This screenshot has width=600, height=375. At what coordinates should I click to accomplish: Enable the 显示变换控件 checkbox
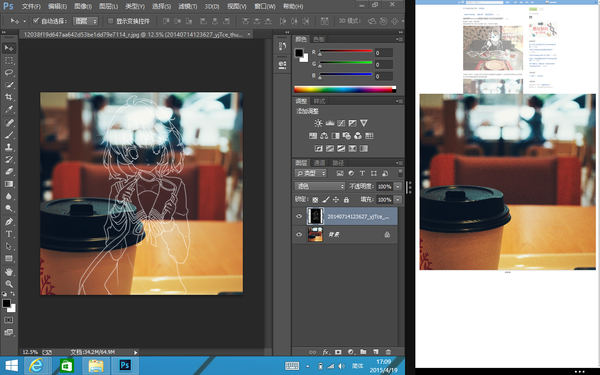111,21
